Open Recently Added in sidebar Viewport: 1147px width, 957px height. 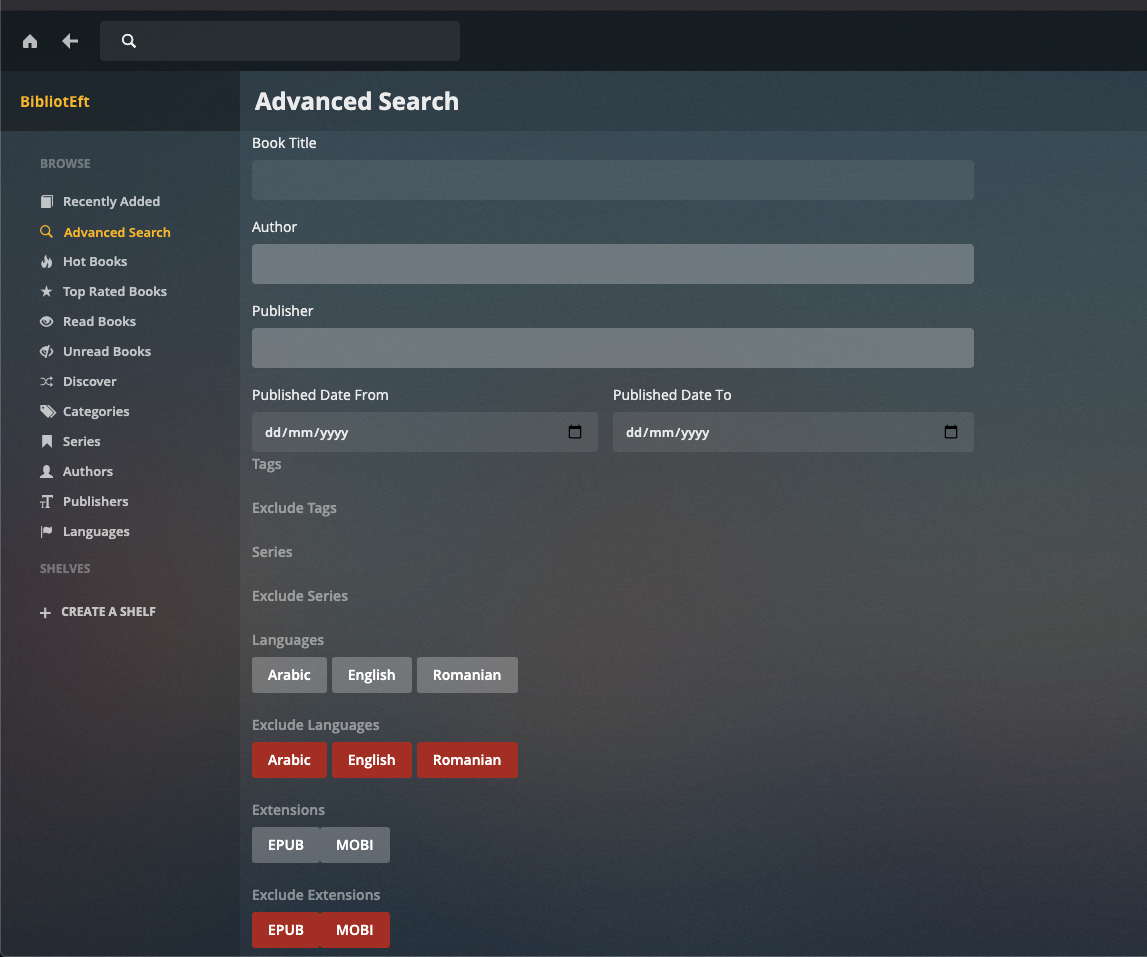coord(111,201)
